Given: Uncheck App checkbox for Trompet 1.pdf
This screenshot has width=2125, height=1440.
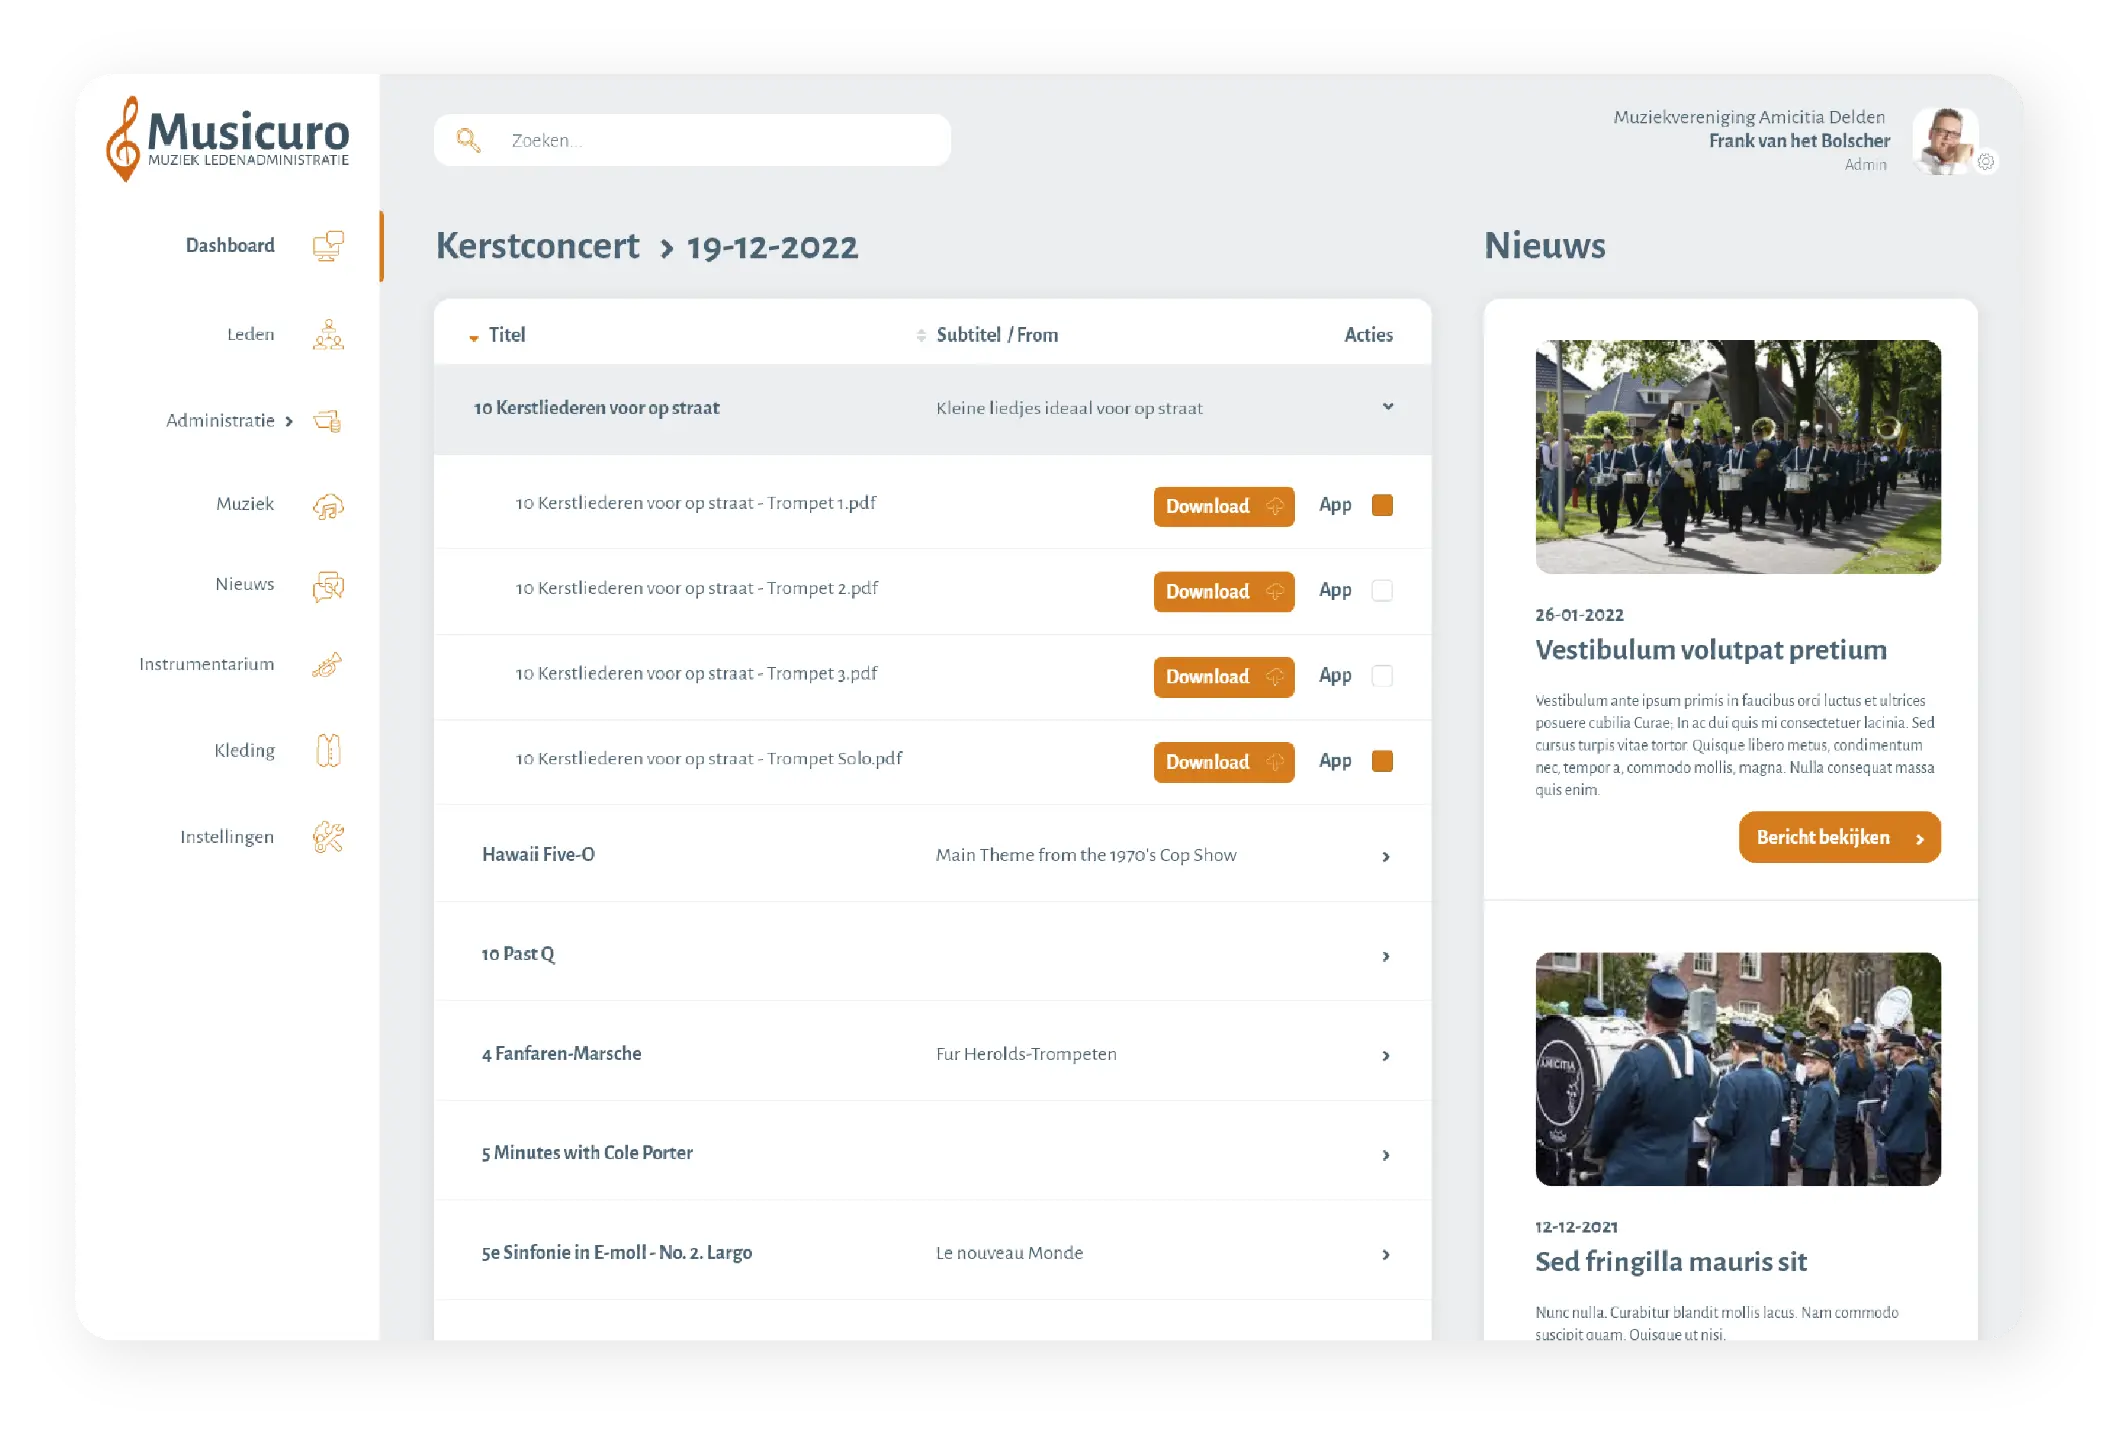Looking at the screenshot, I should 1382,505.
